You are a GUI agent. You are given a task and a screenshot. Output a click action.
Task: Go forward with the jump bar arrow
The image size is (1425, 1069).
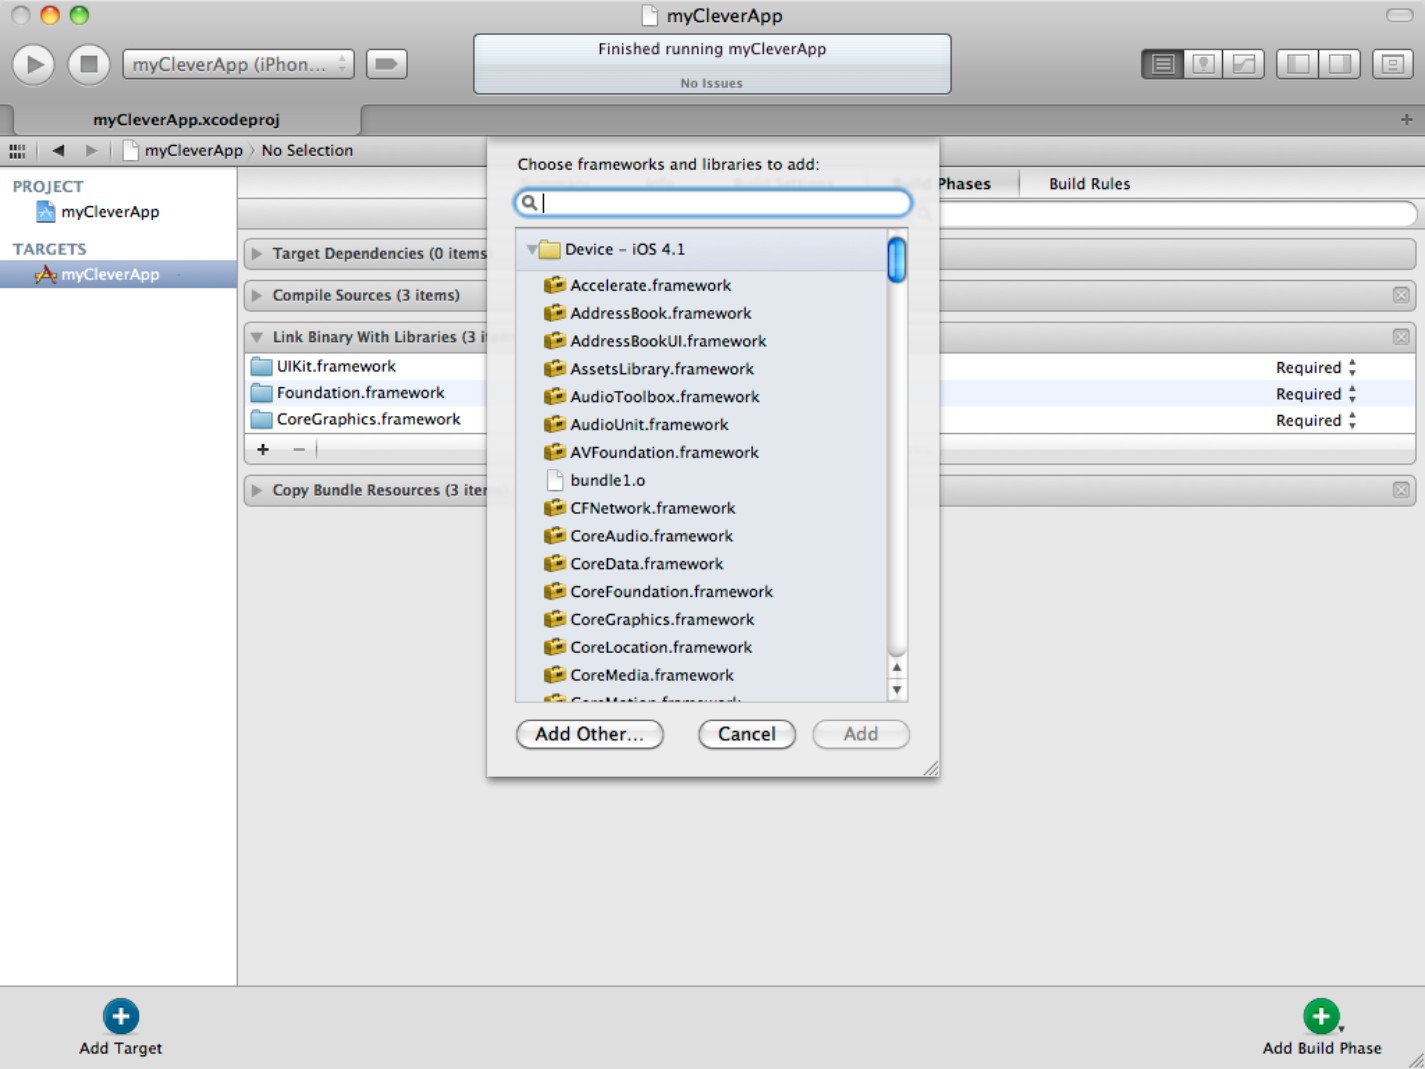click(92, 151)
